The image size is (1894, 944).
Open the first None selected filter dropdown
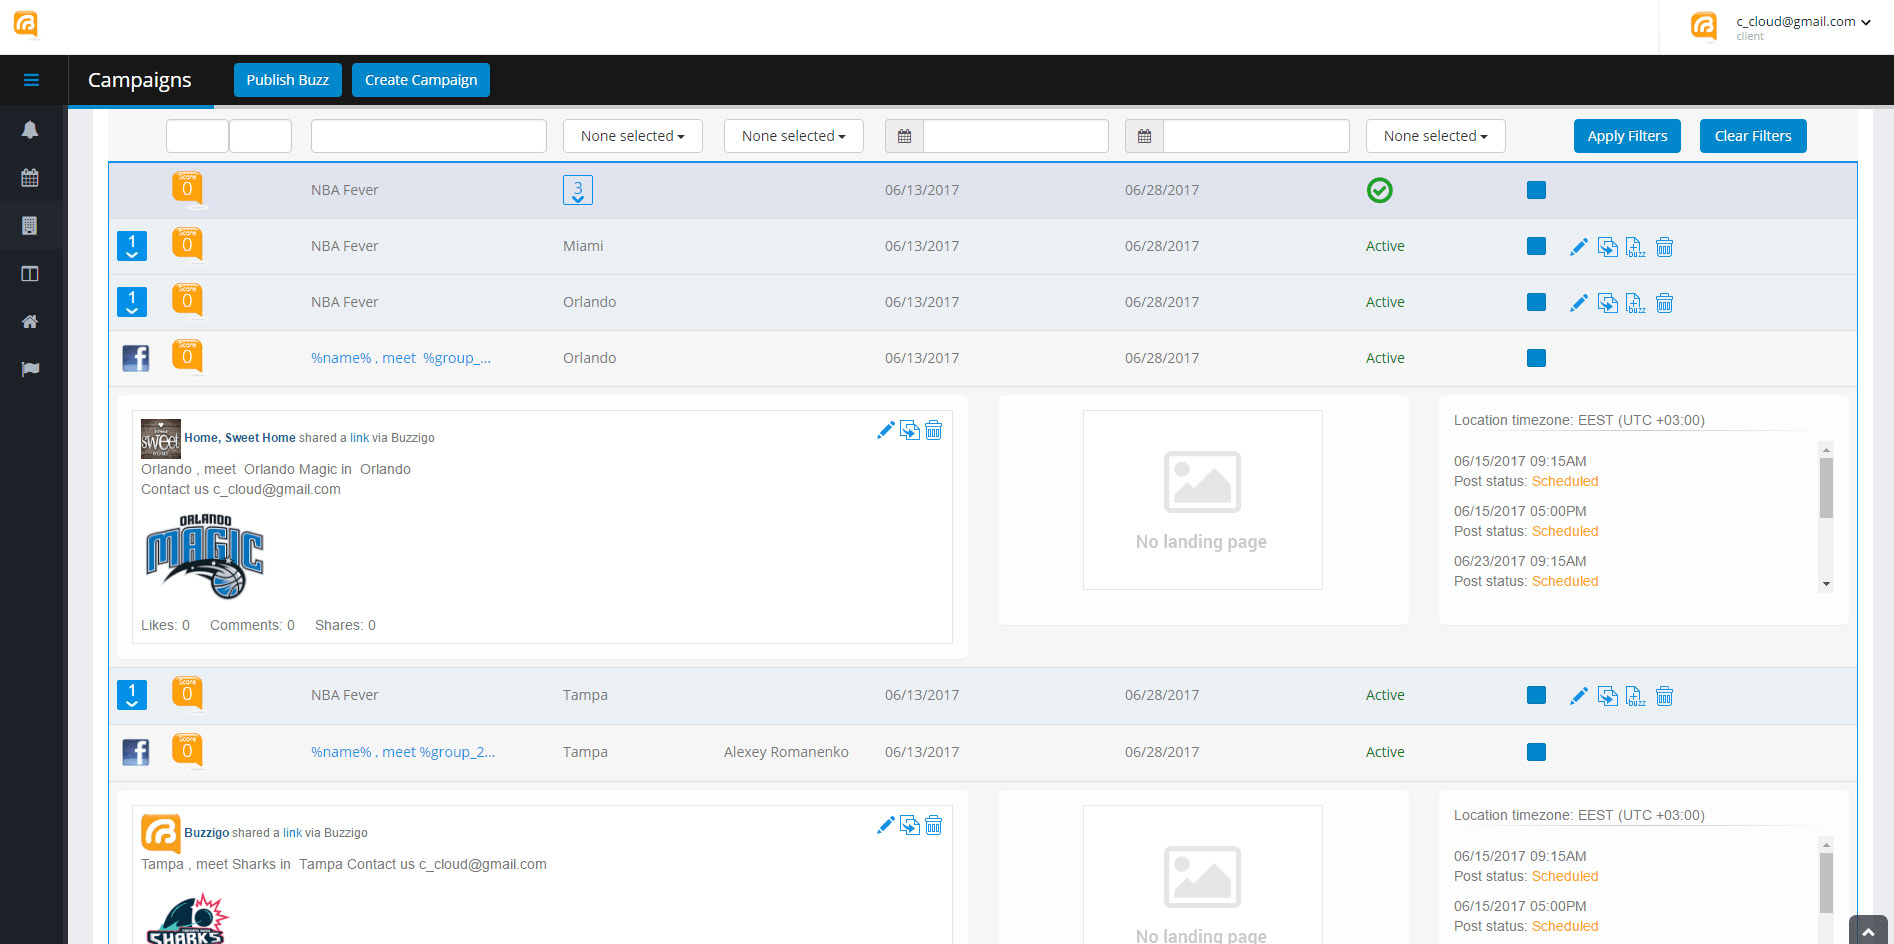click(x=632, y=136)
